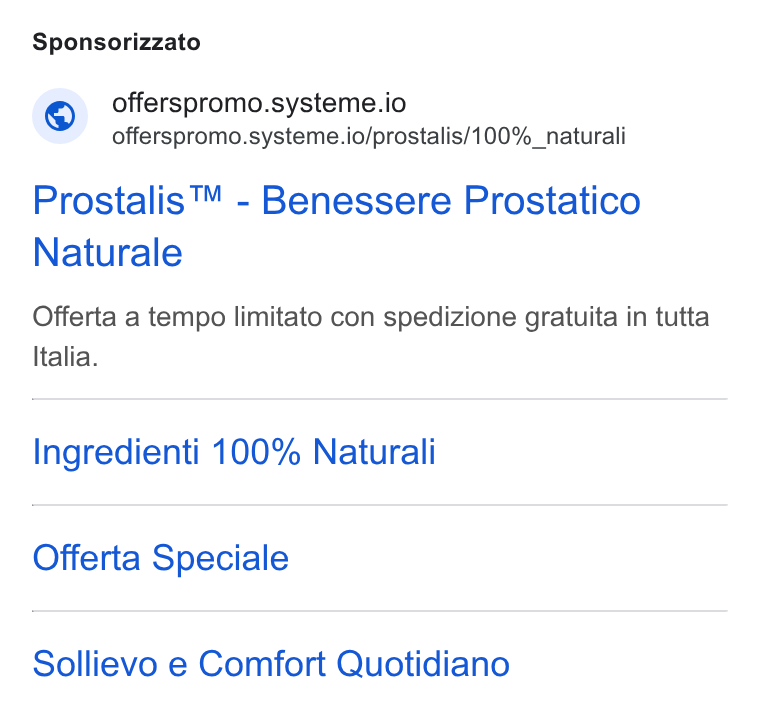The height and width of the screenshot is (716, 760).
Task: Click the word Quotidiano in the last sitelink
Action: (423, 664)
